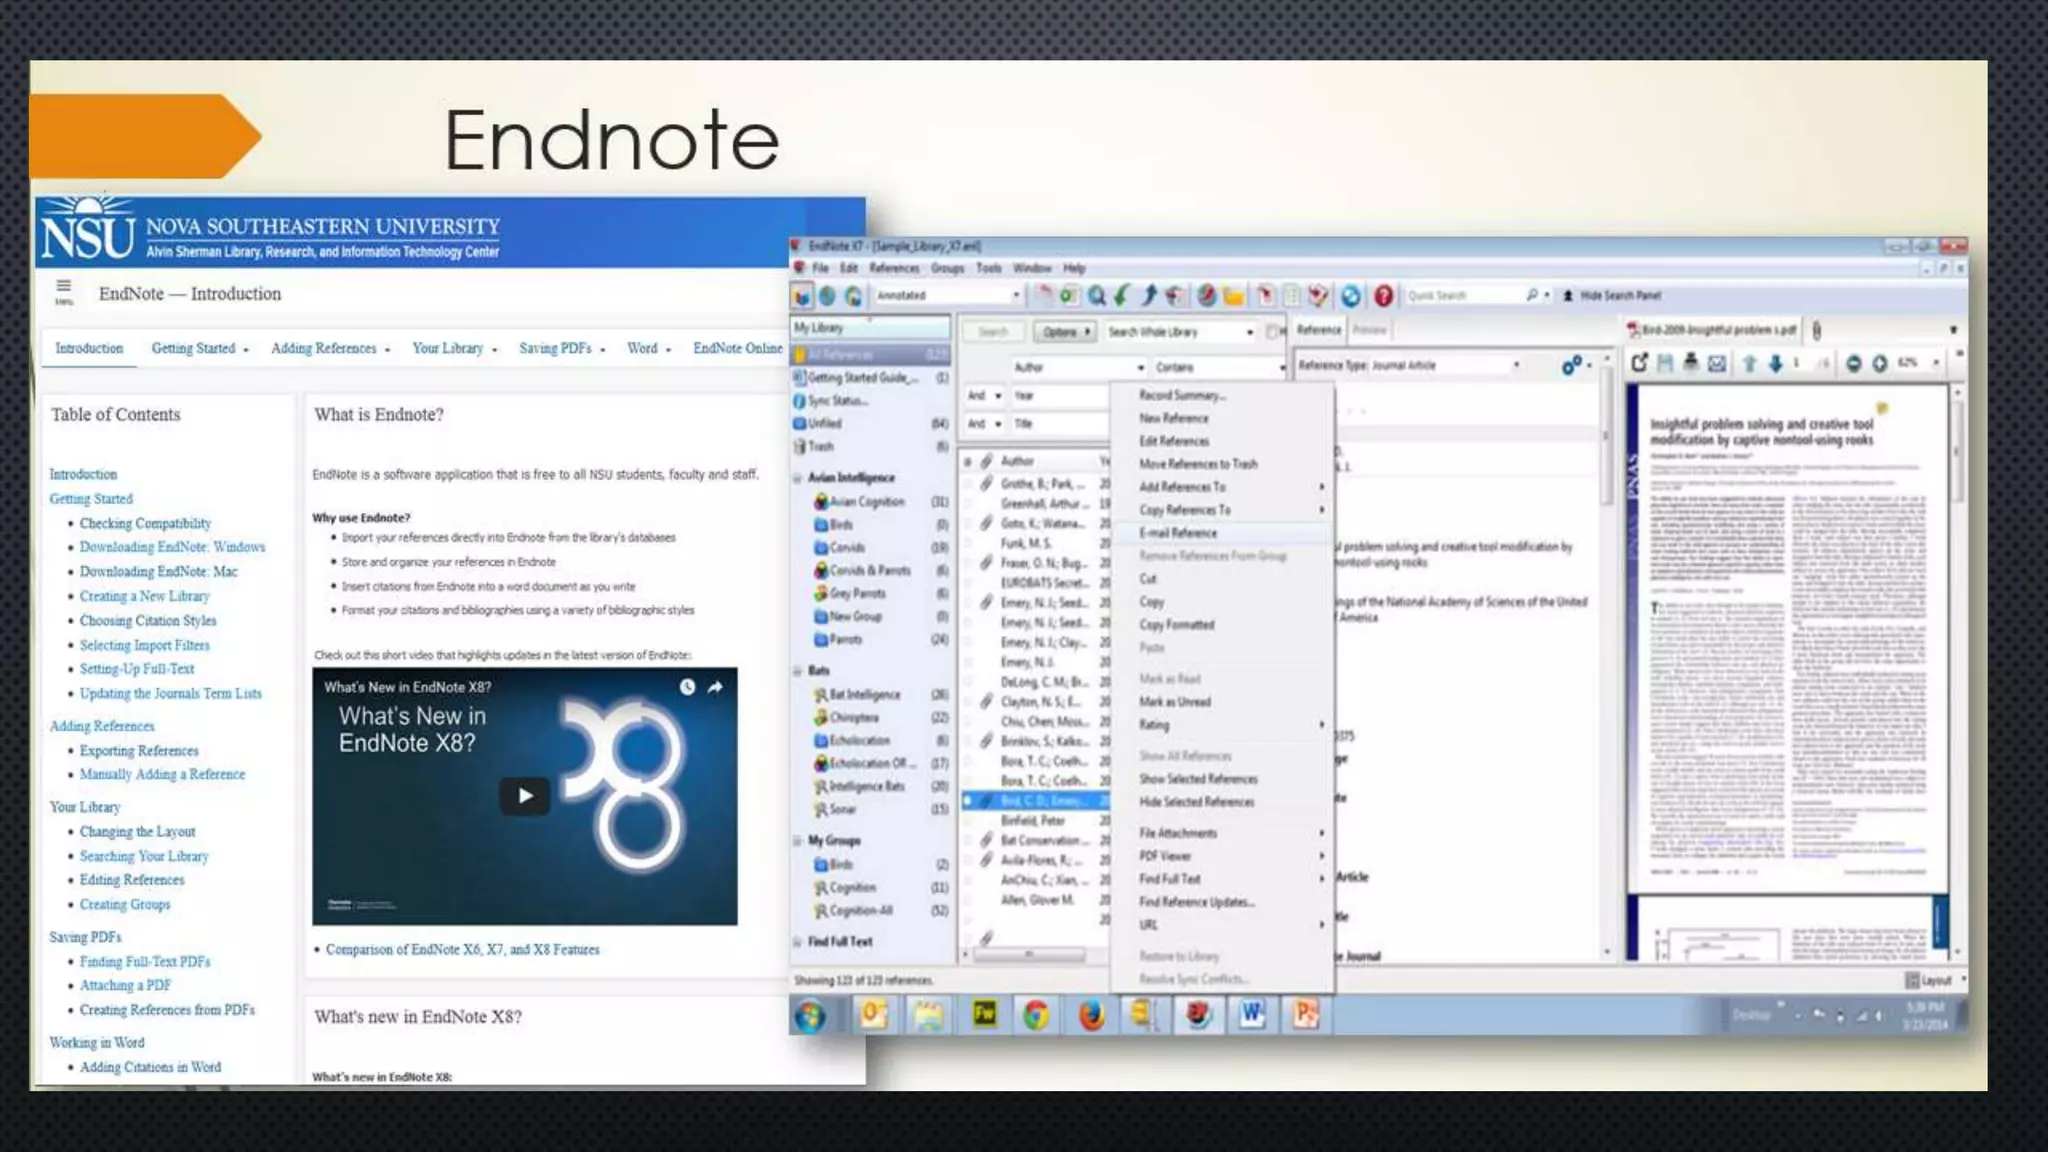
Task: Click the email PDF envelope icon
Action: click(1716, 363)
